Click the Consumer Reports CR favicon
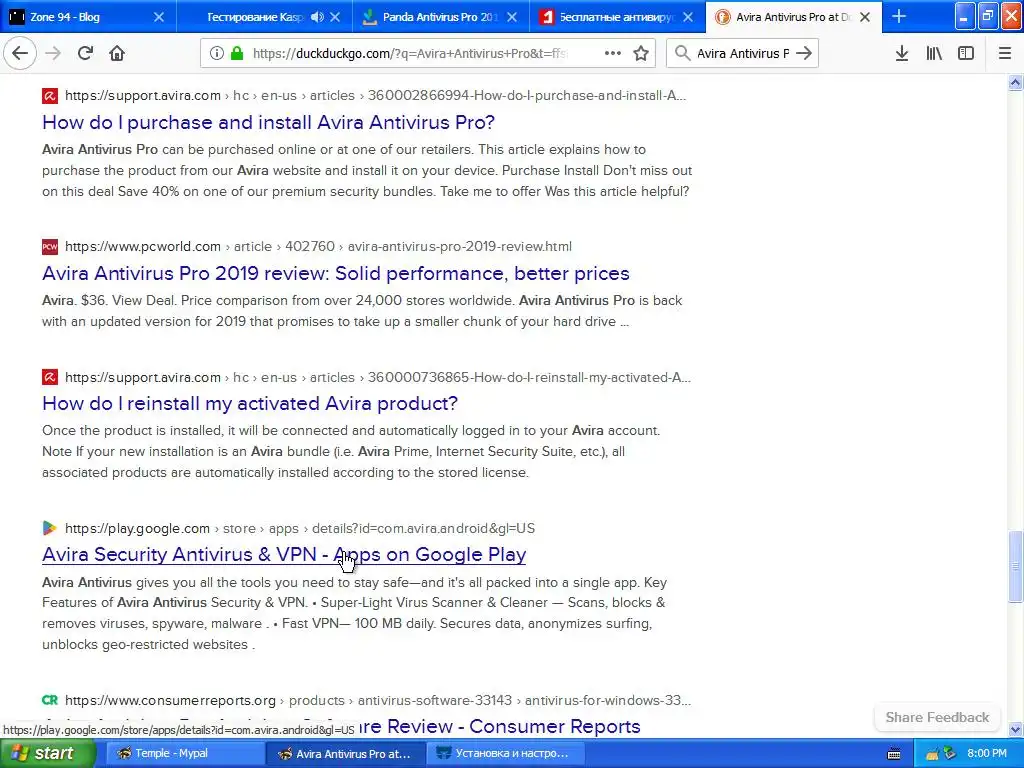 pyautogui.click(x=50, y=700)
